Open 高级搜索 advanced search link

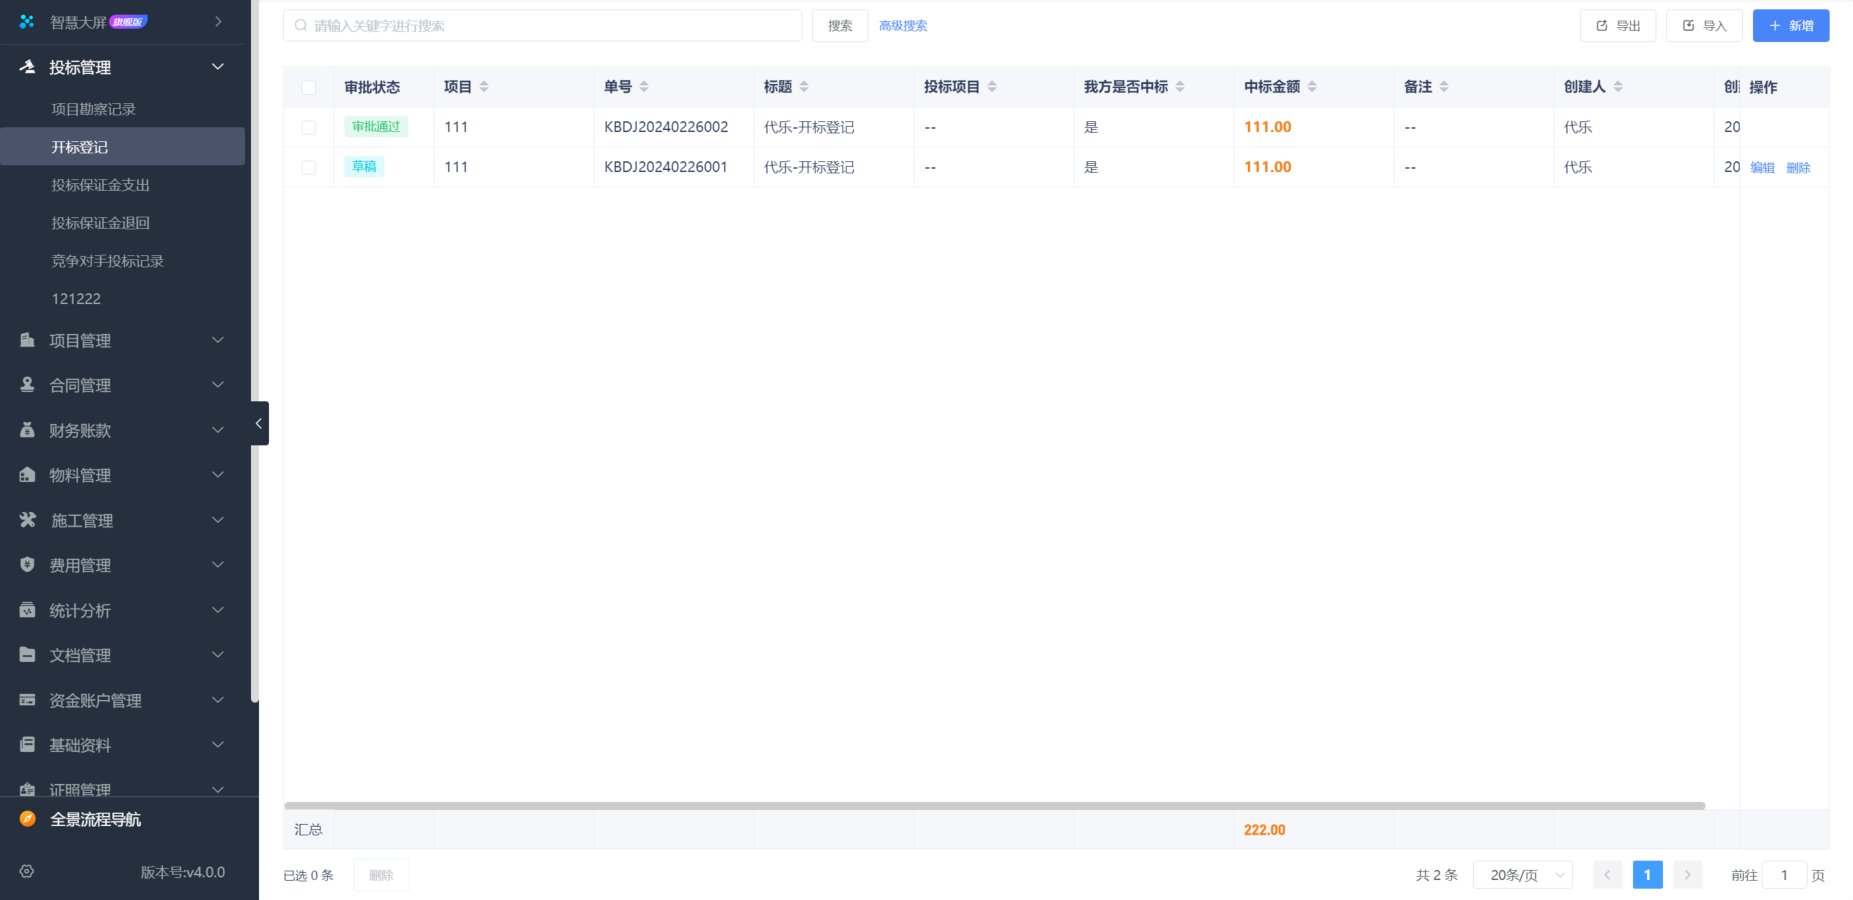coord(902,25)
